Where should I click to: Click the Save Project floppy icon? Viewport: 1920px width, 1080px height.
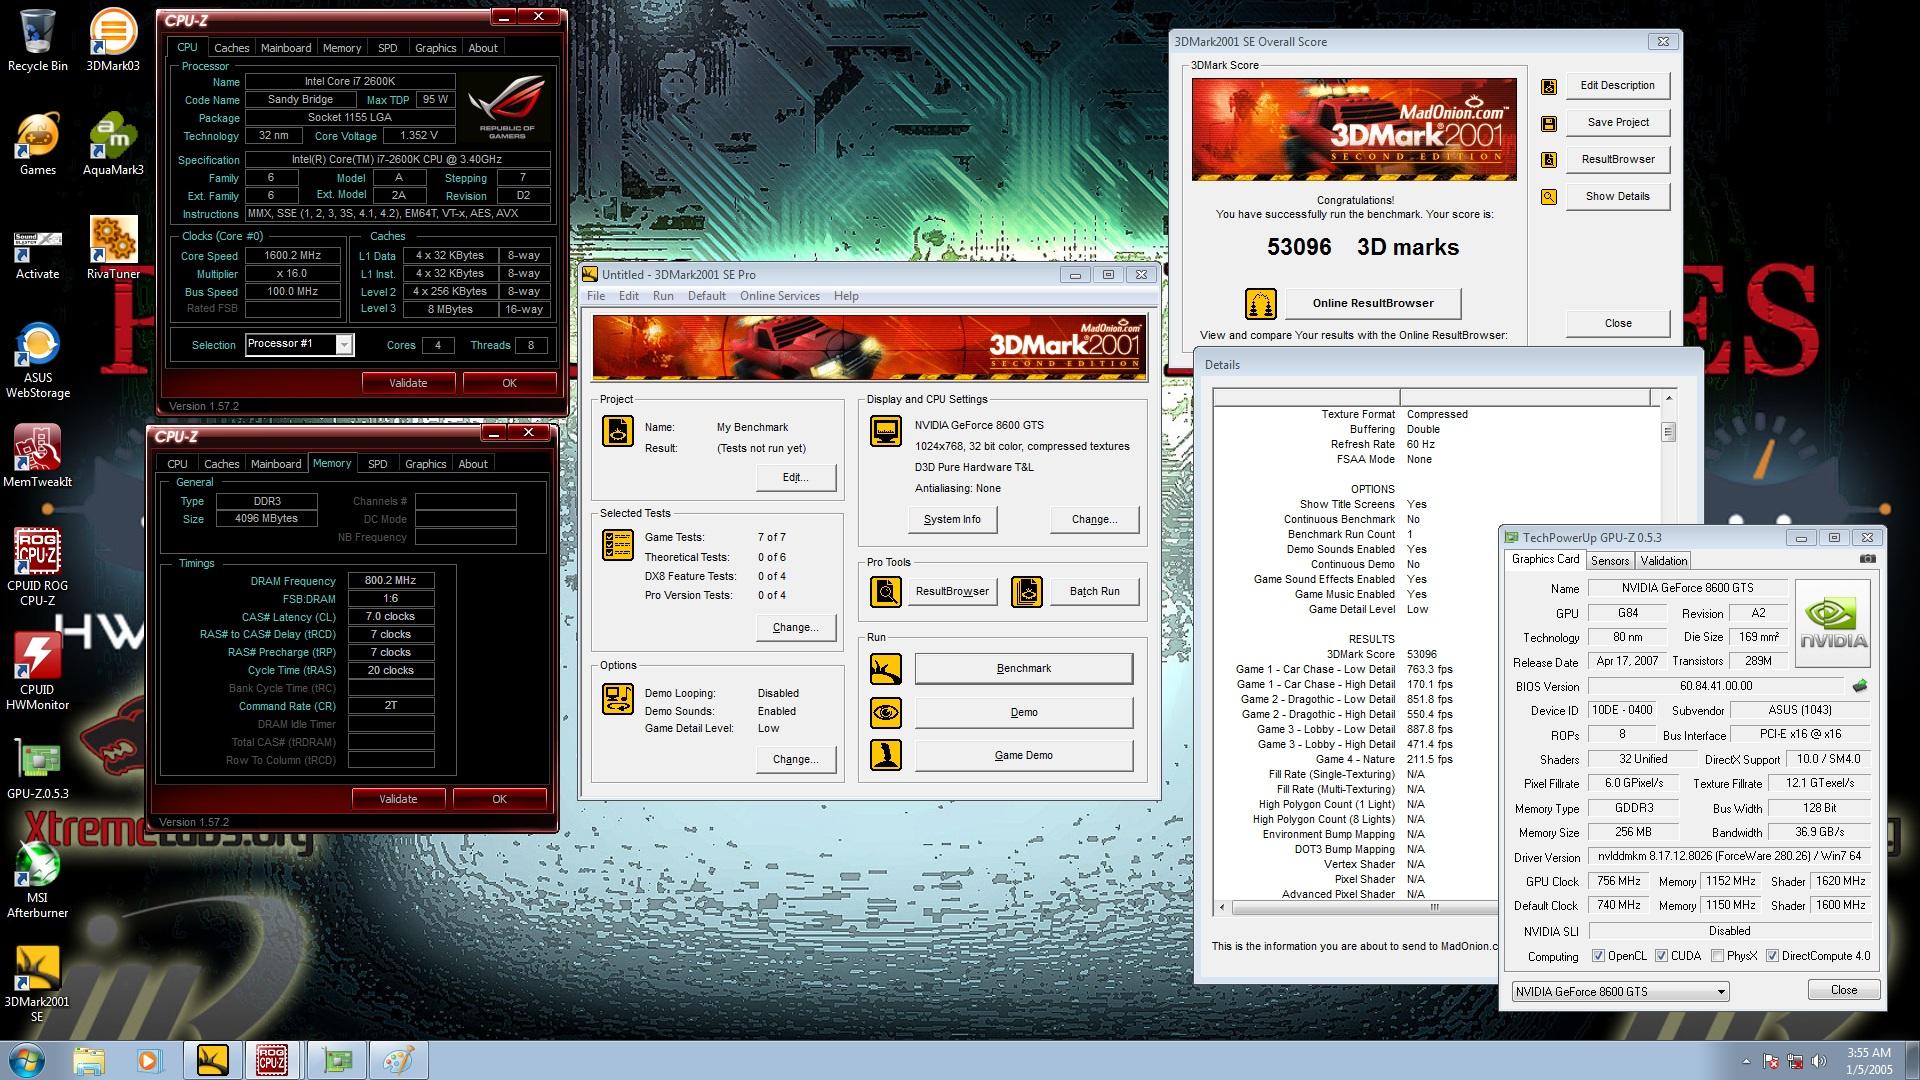1549,123
